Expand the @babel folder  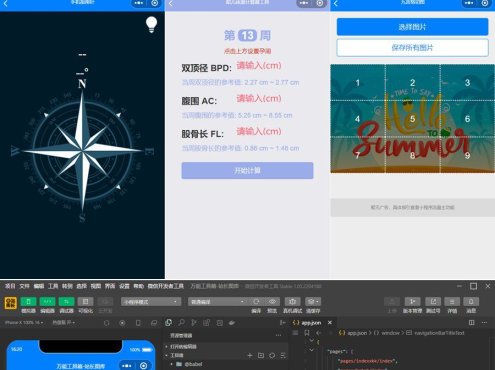point(194,364)
